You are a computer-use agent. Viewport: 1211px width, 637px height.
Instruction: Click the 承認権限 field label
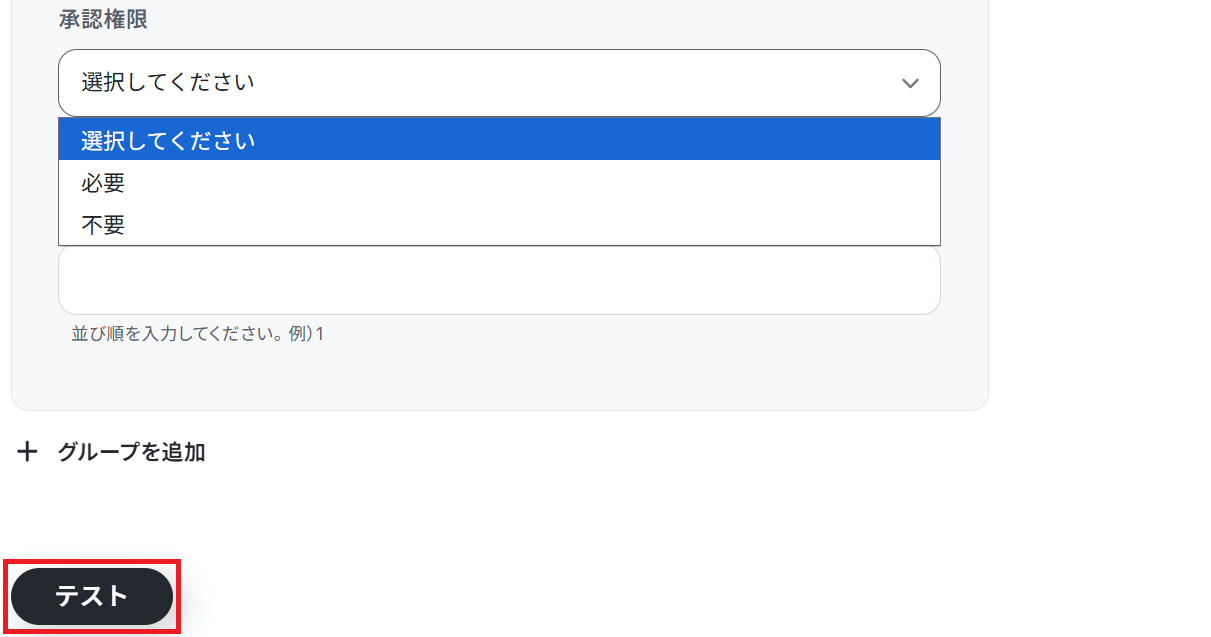[x=103, y=20]
